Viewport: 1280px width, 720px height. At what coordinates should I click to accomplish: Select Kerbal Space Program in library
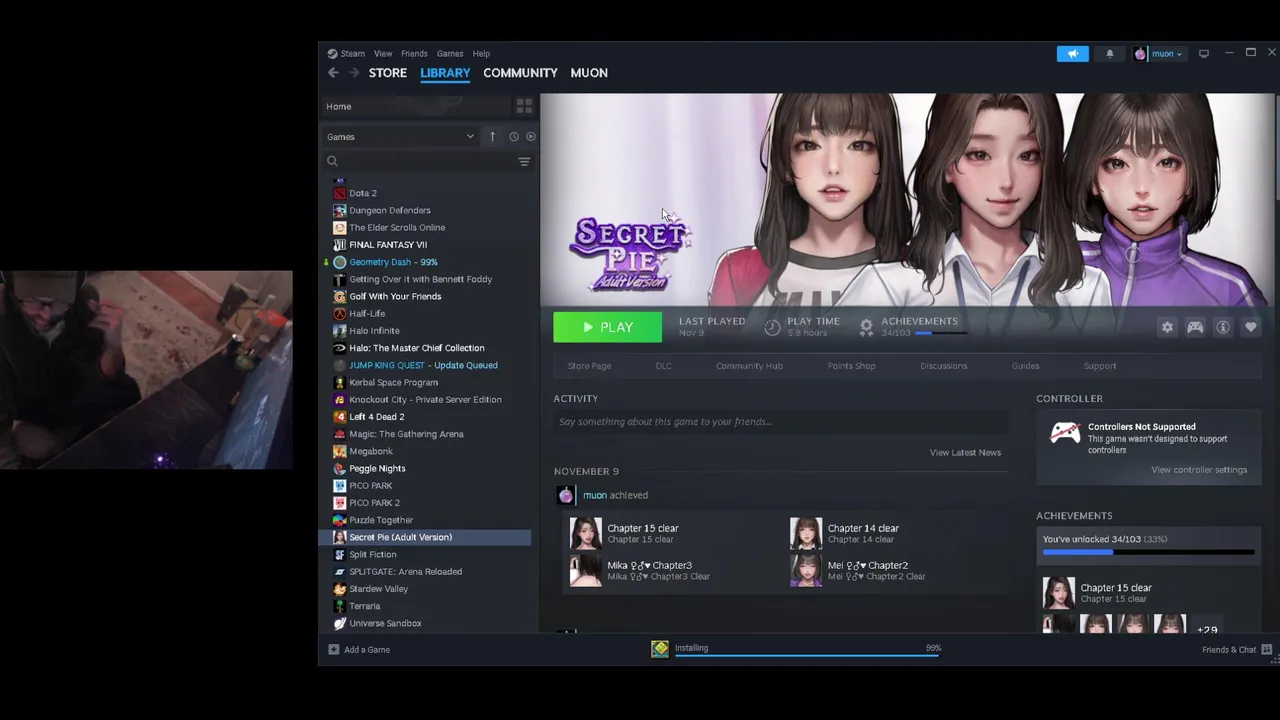coord(393,382)
